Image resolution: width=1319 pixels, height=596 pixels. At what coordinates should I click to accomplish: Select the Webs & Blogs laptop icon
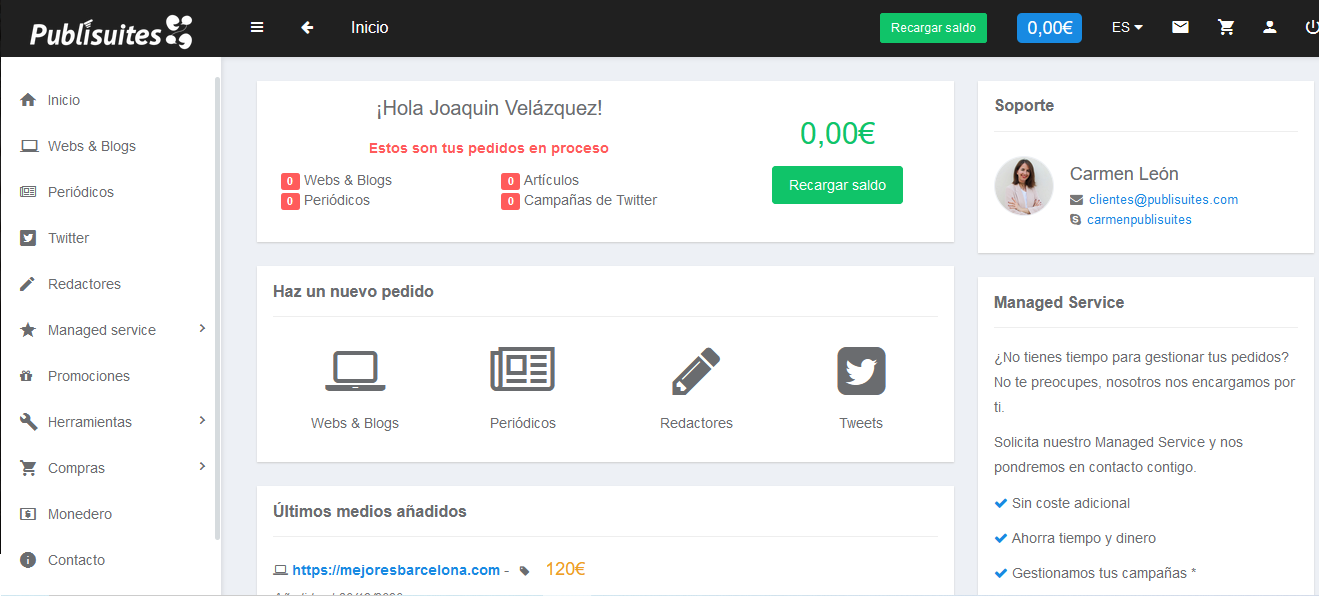pos(355,371)
